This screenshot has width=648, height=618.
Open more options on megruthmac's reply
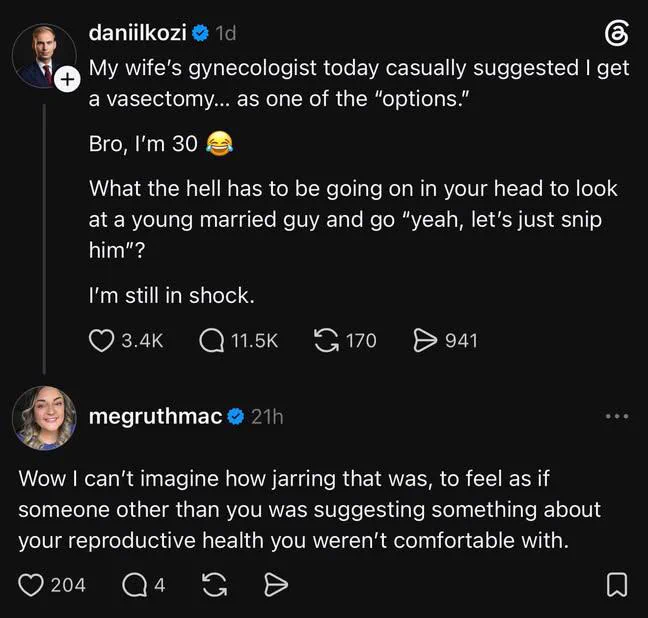[x=617, y=416]
